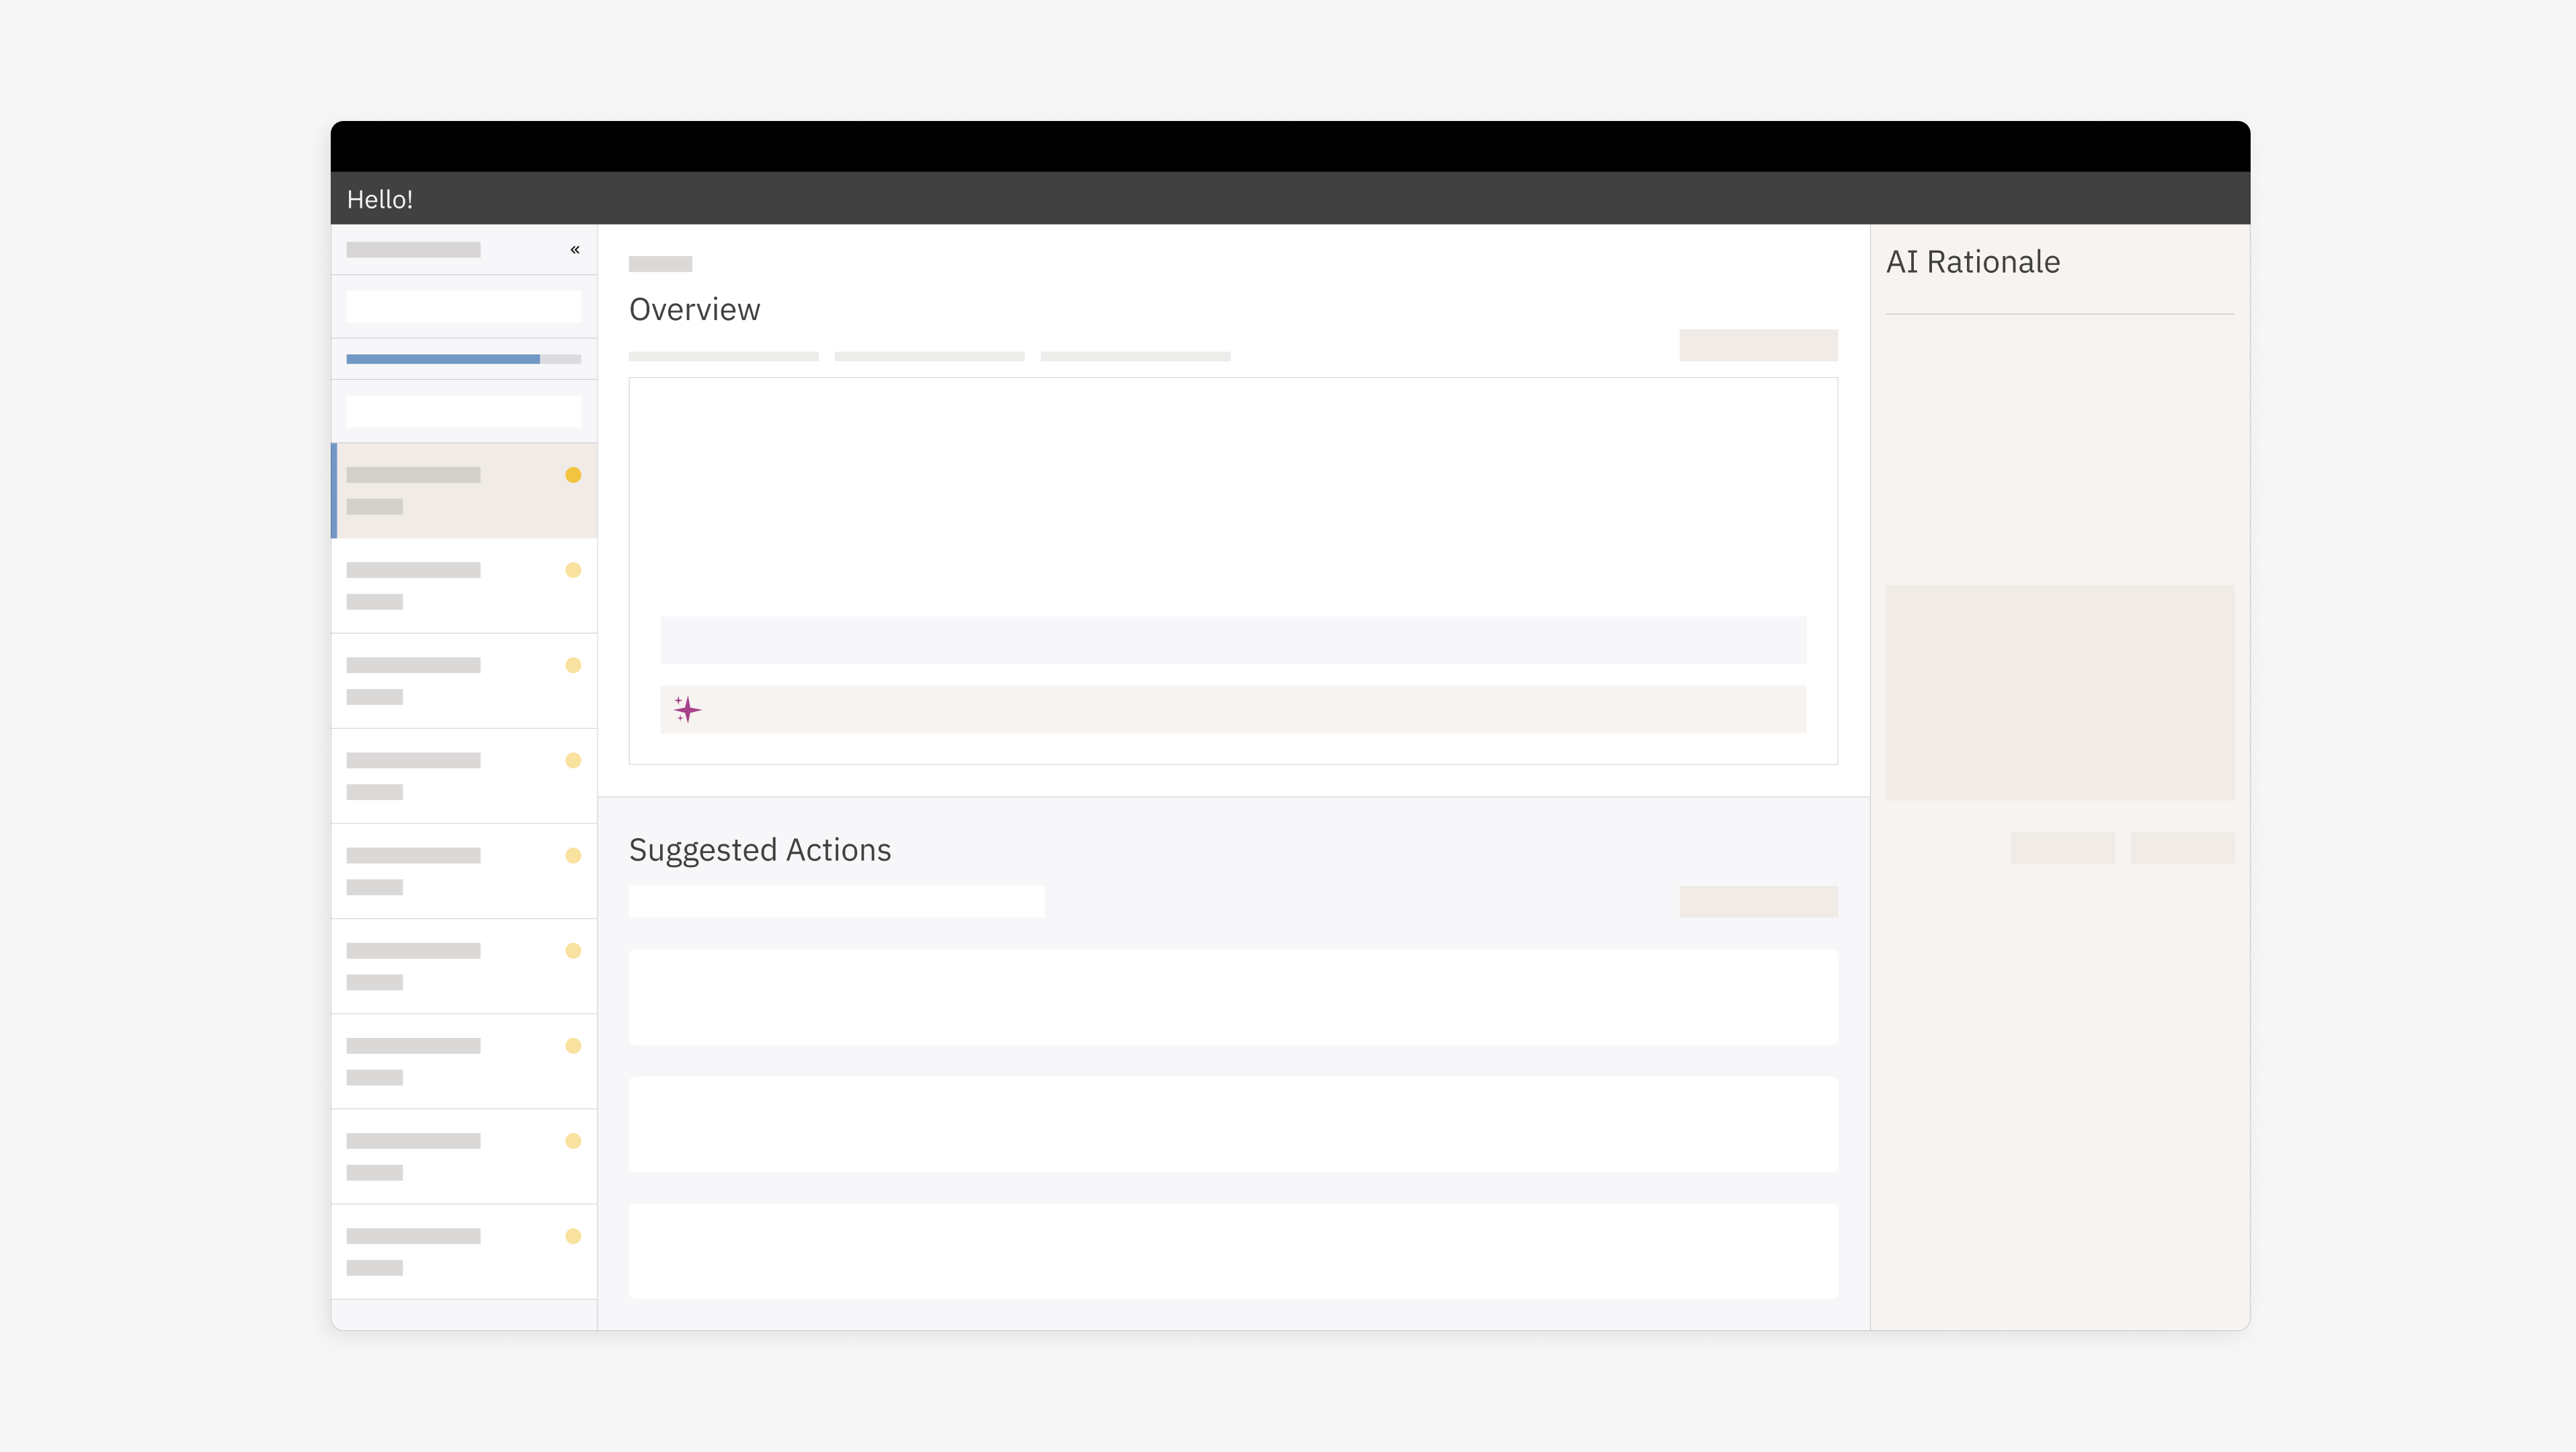Click left button under AI Rationale box
2576x1452 pixels.
point(2062,848)
